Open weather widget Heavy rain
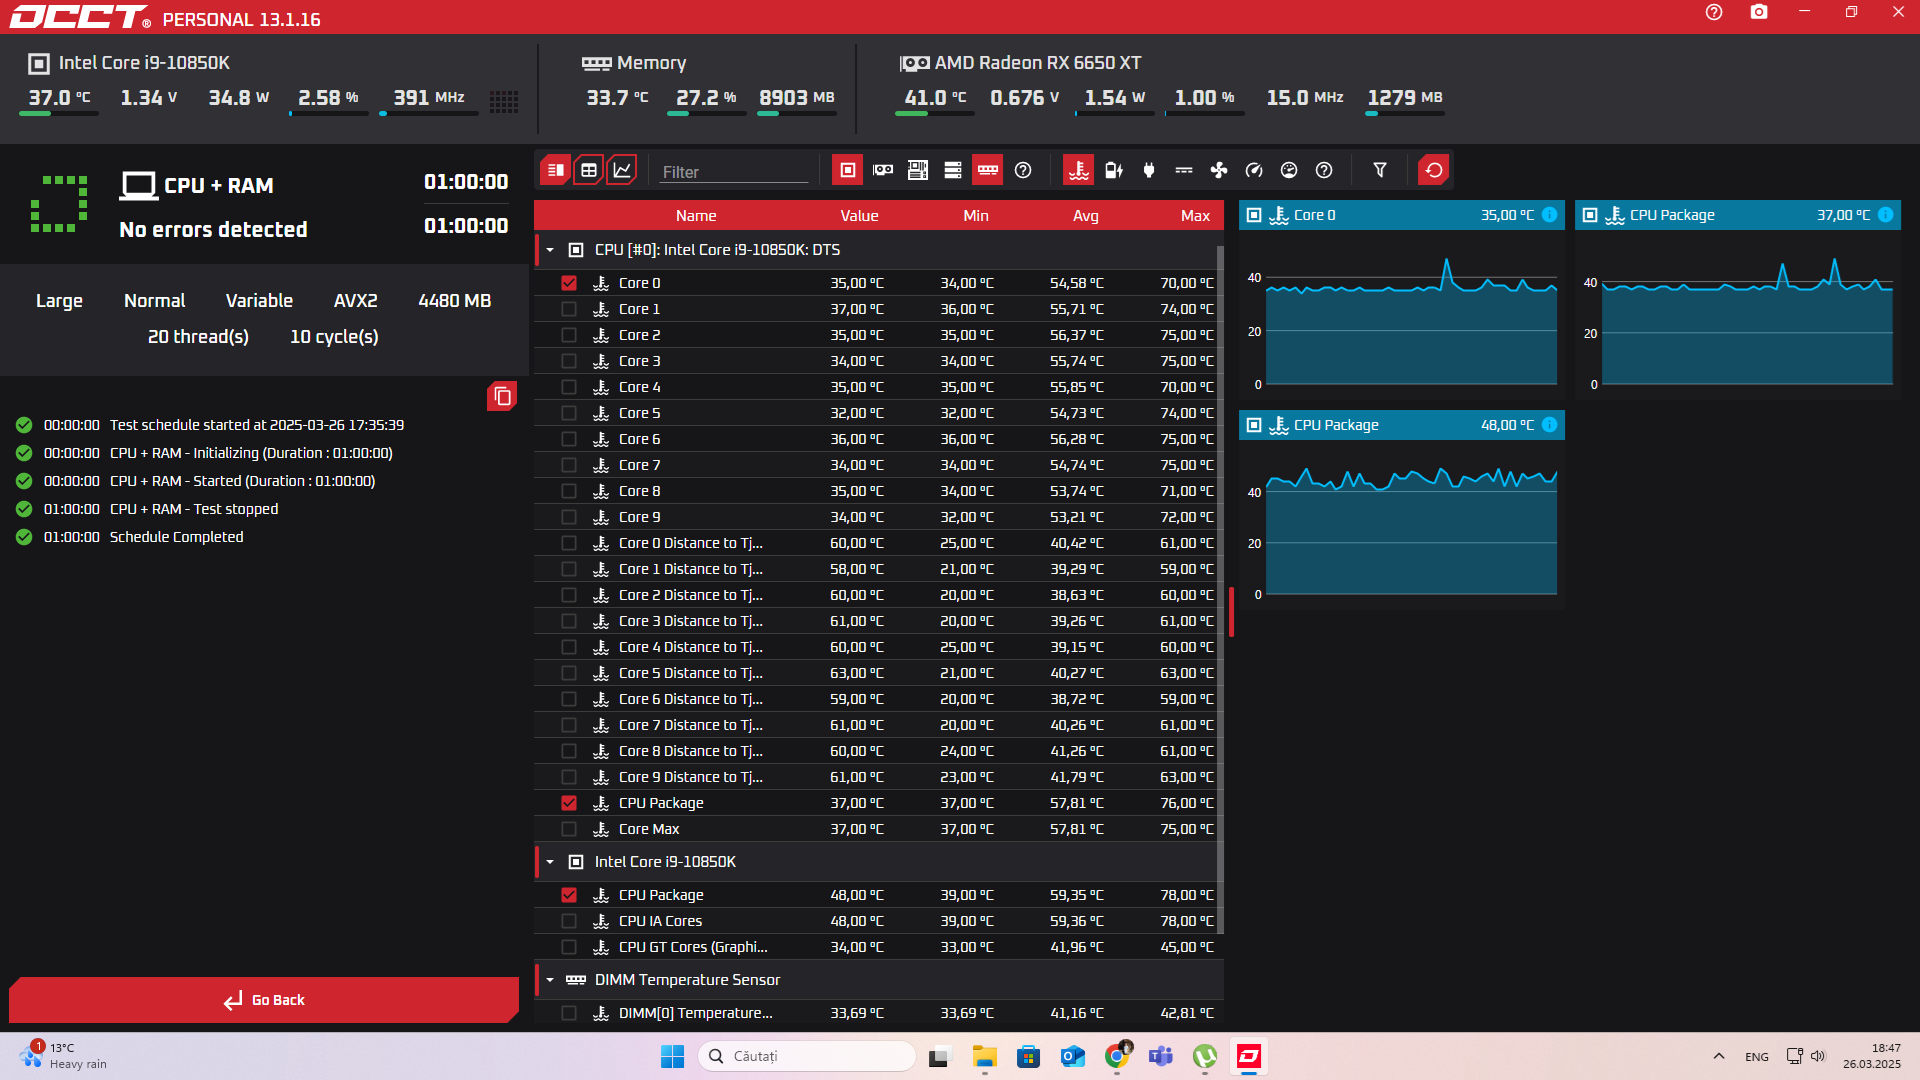This screenshot has width=1920, height=1080. [x=64, y=1056]
